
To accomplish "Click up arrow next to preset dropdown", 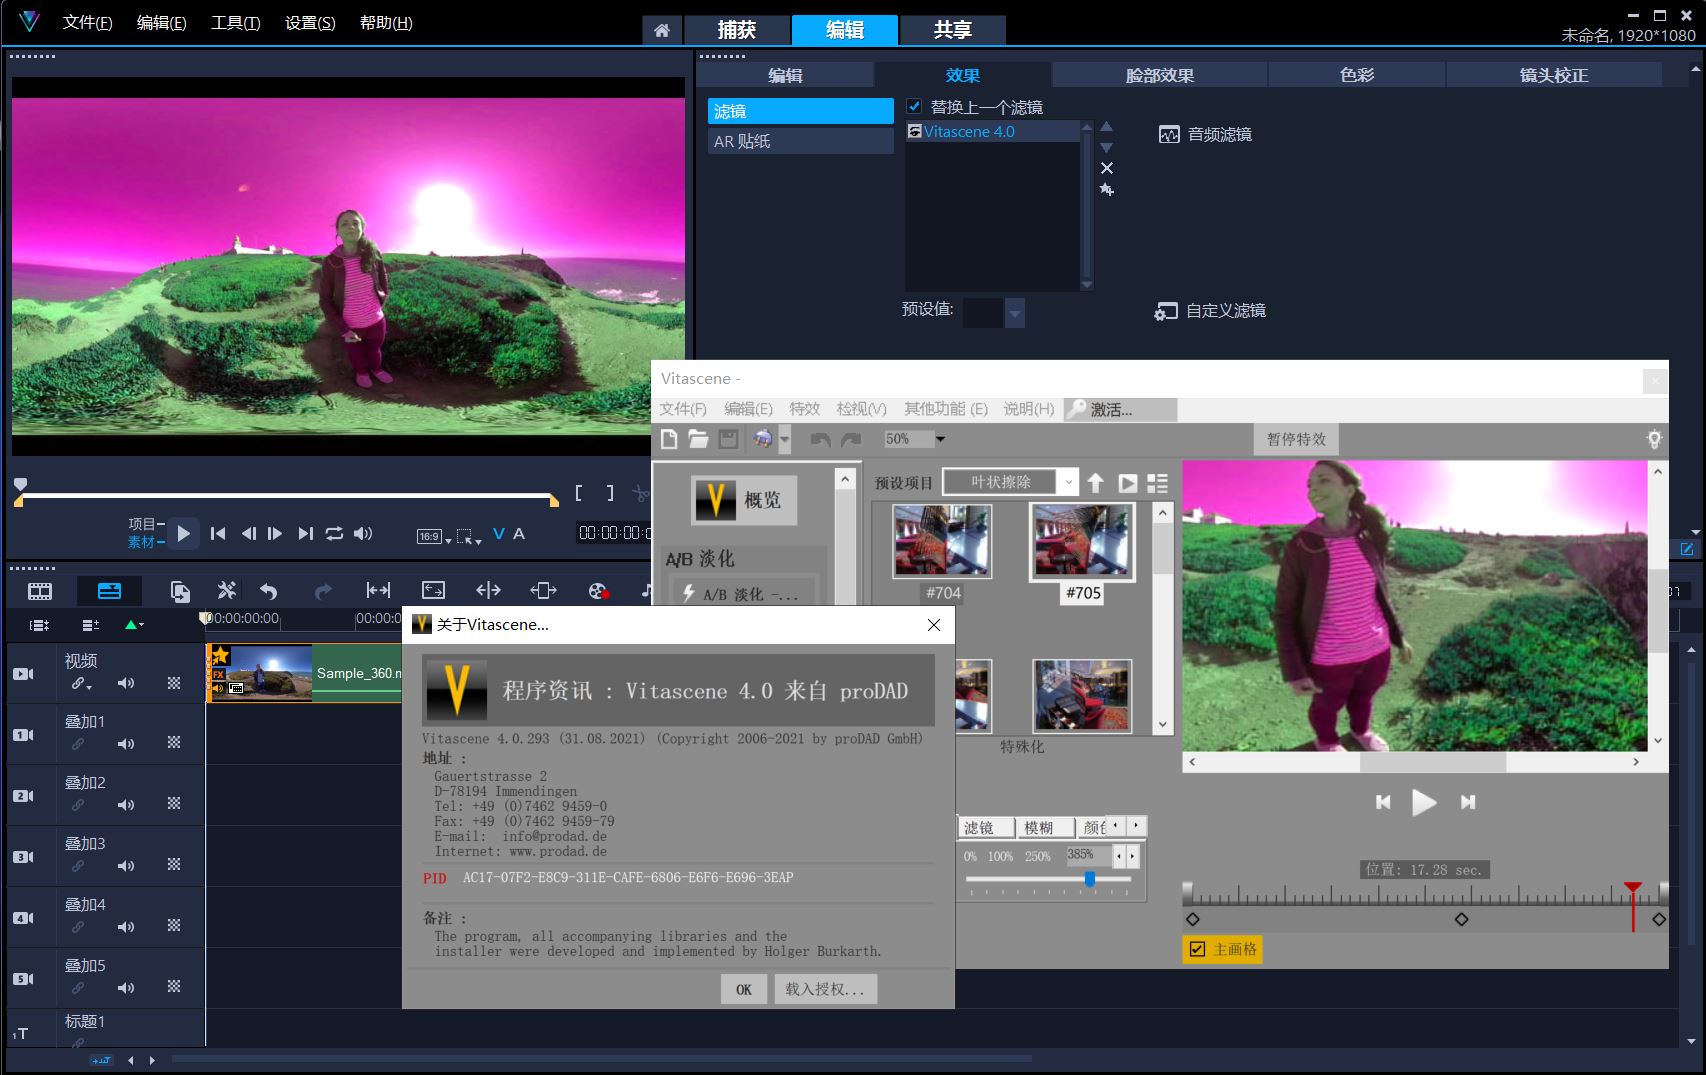I will tap(1096, 483).
